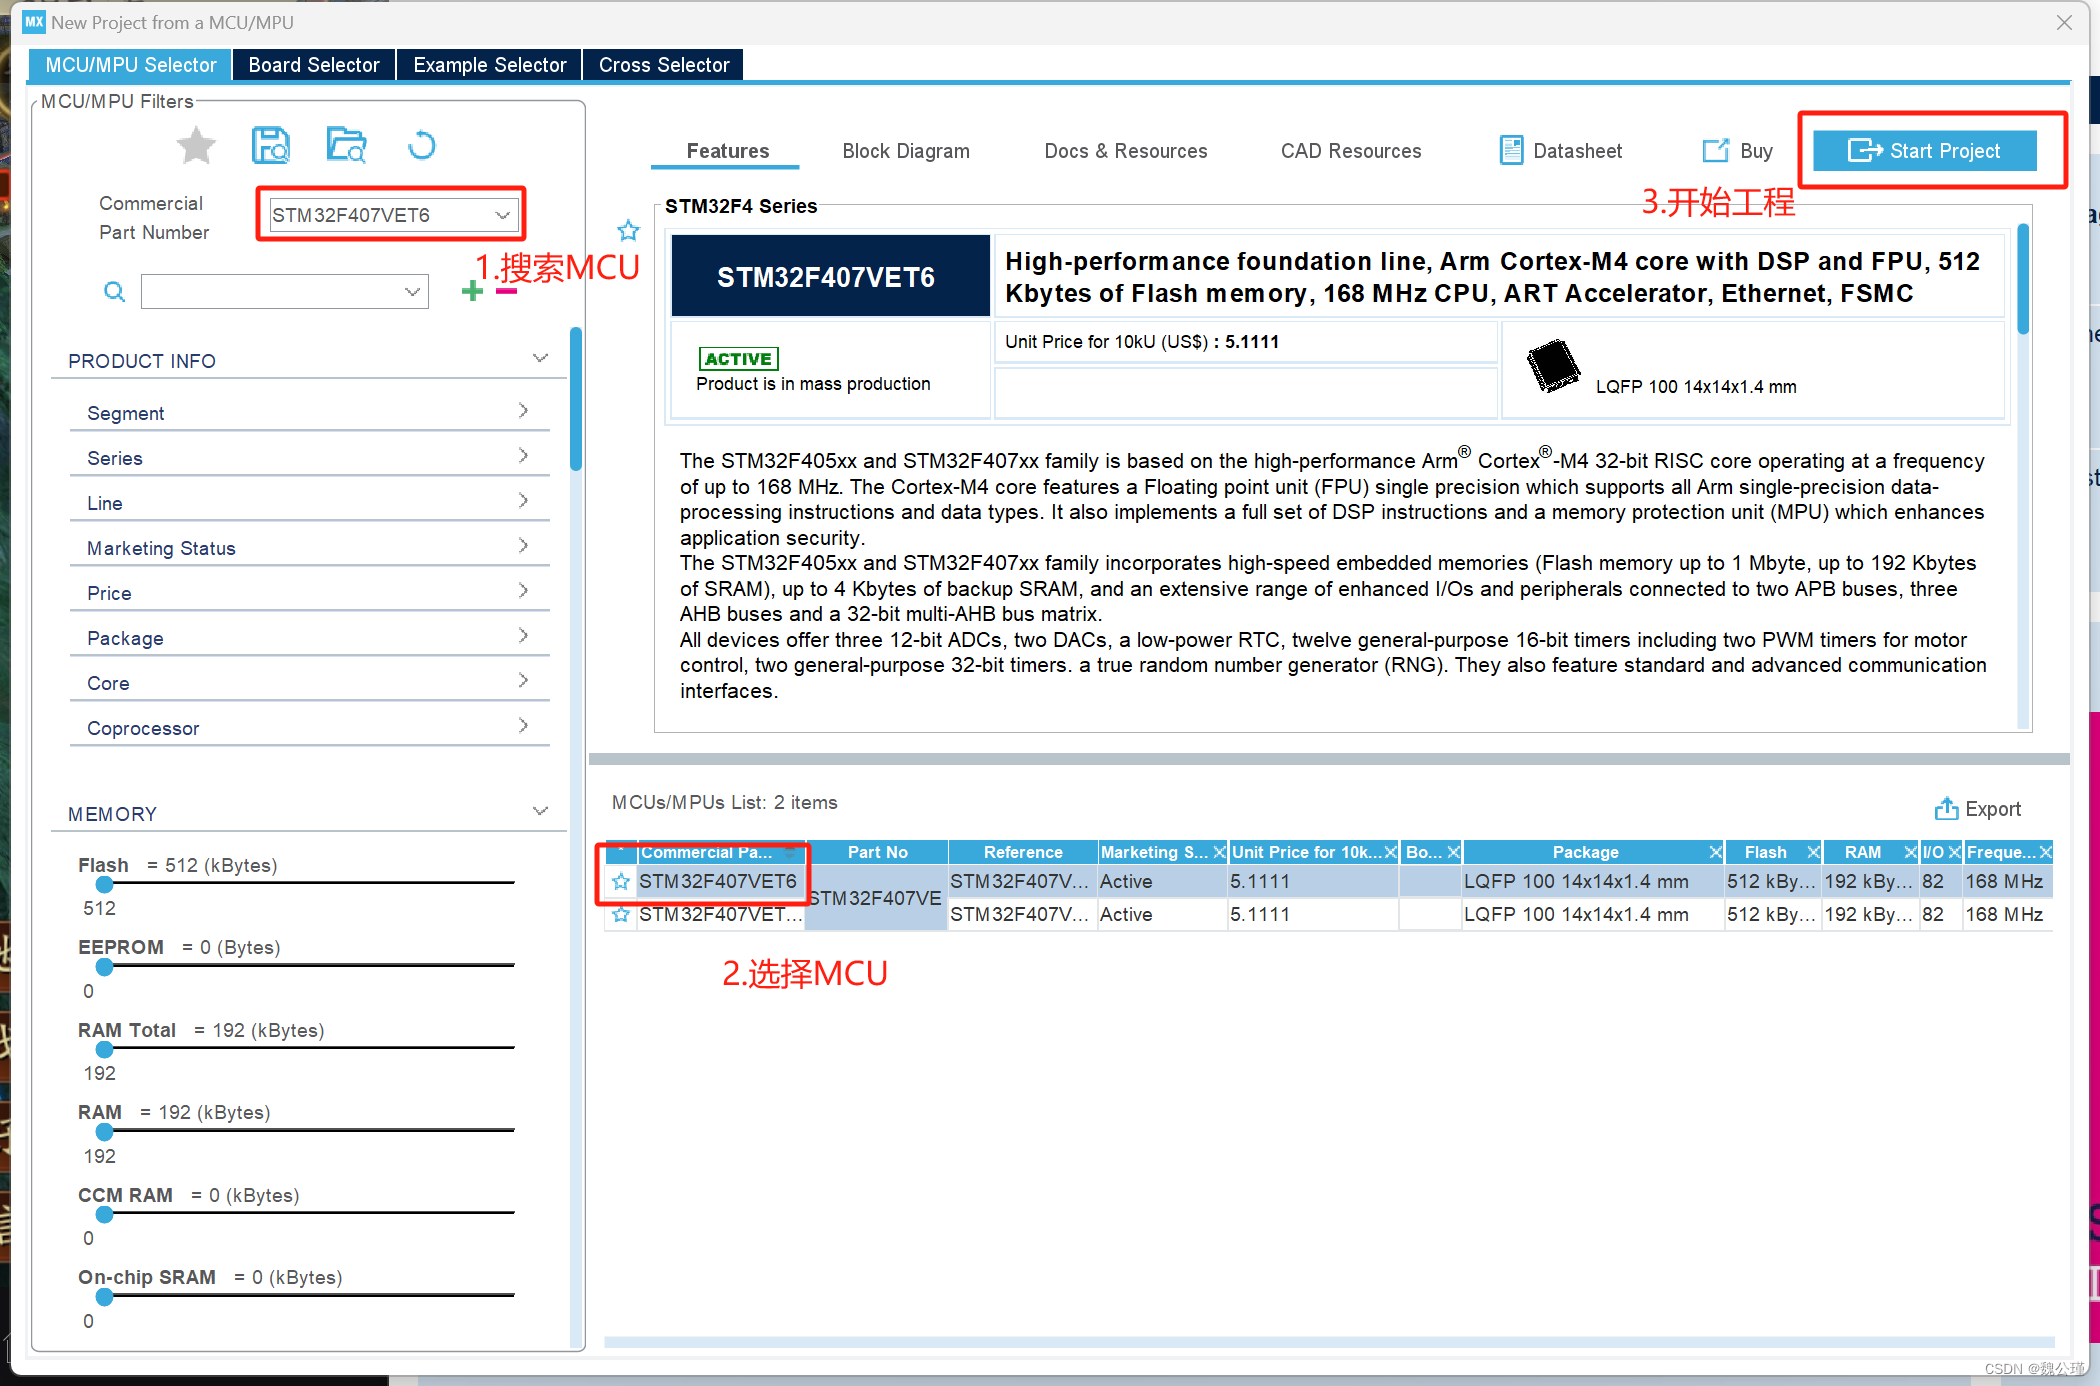
Task: Collapse the MEMORY section
Action: pos(540,811)
